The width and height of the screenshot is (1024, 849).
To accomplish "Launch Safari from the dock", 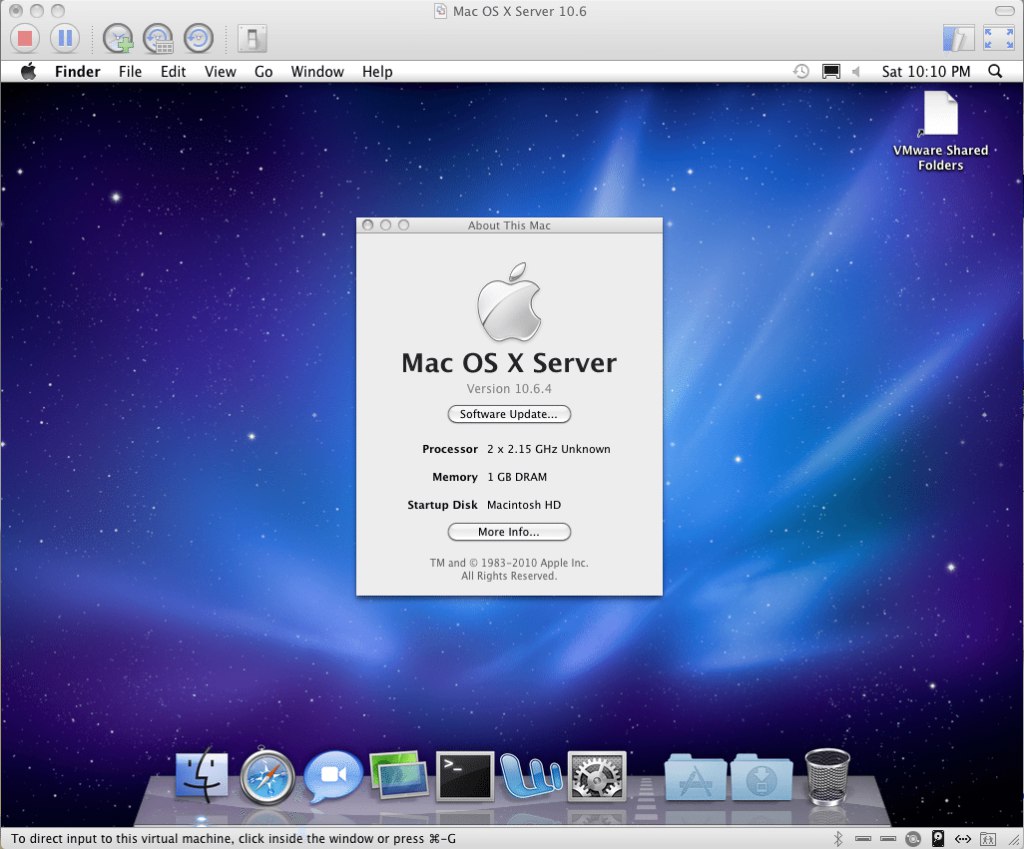I will click(267, 777).
